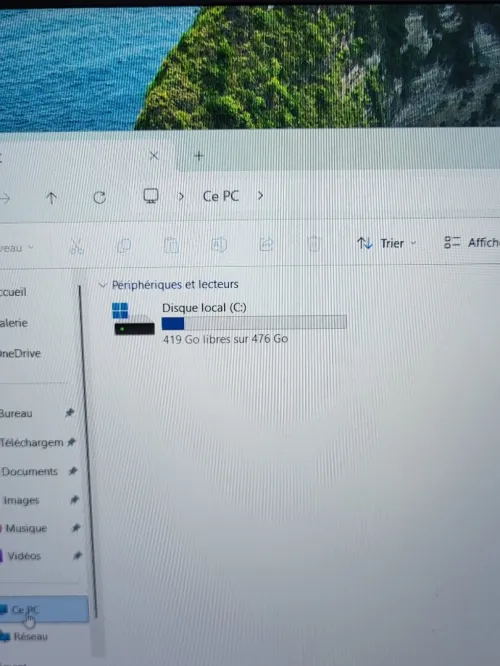The image size is (500, 666).
Task: Click the Paste clipboard icon
Action: point(171,245)
